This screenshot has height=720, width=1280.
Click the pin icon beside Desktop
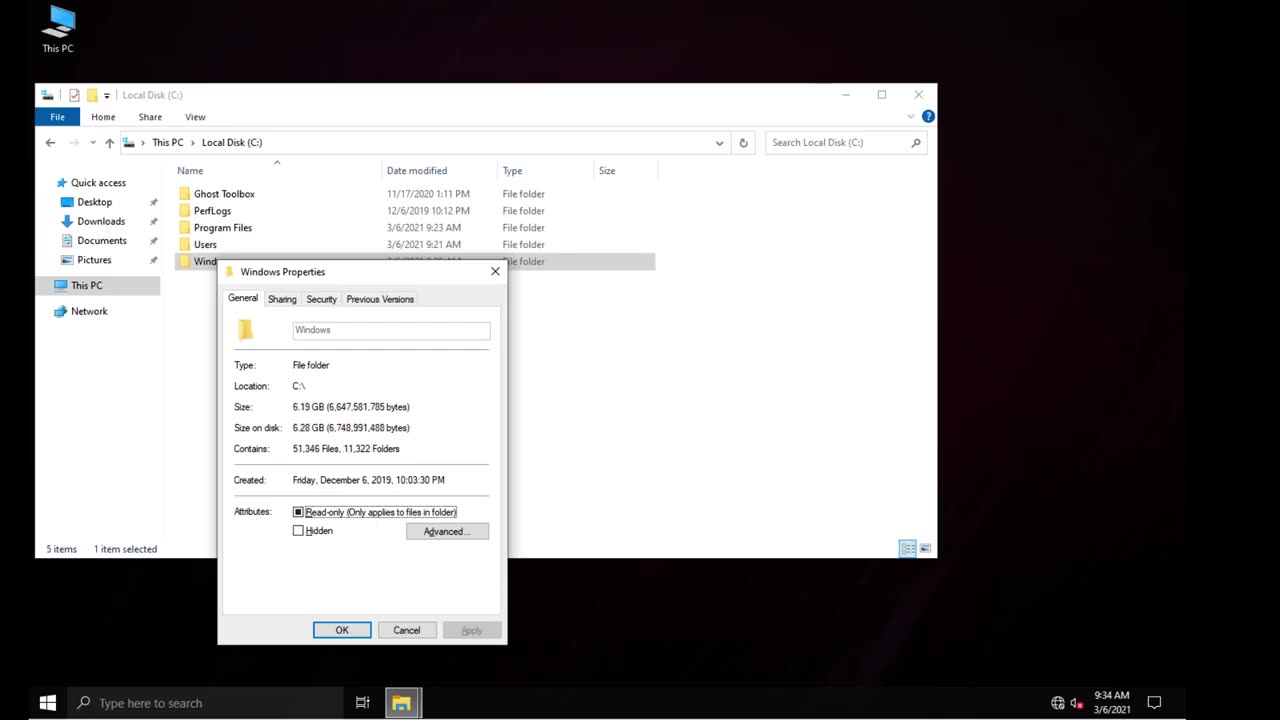click(x=153, y=203)
